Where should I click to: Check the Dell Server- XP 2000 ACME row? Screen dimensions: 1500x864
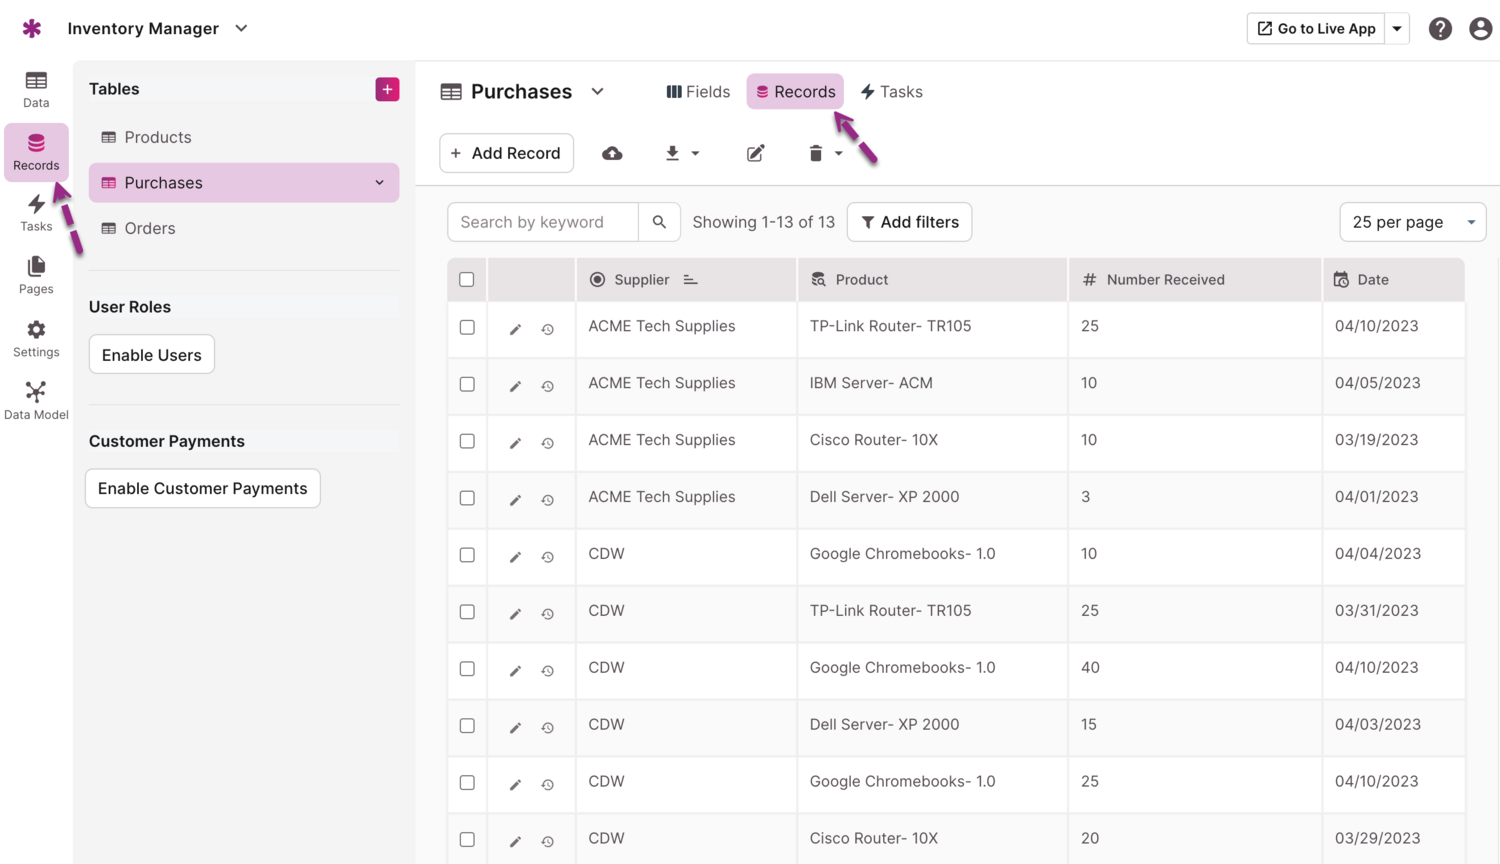click(x=467, y=498)
